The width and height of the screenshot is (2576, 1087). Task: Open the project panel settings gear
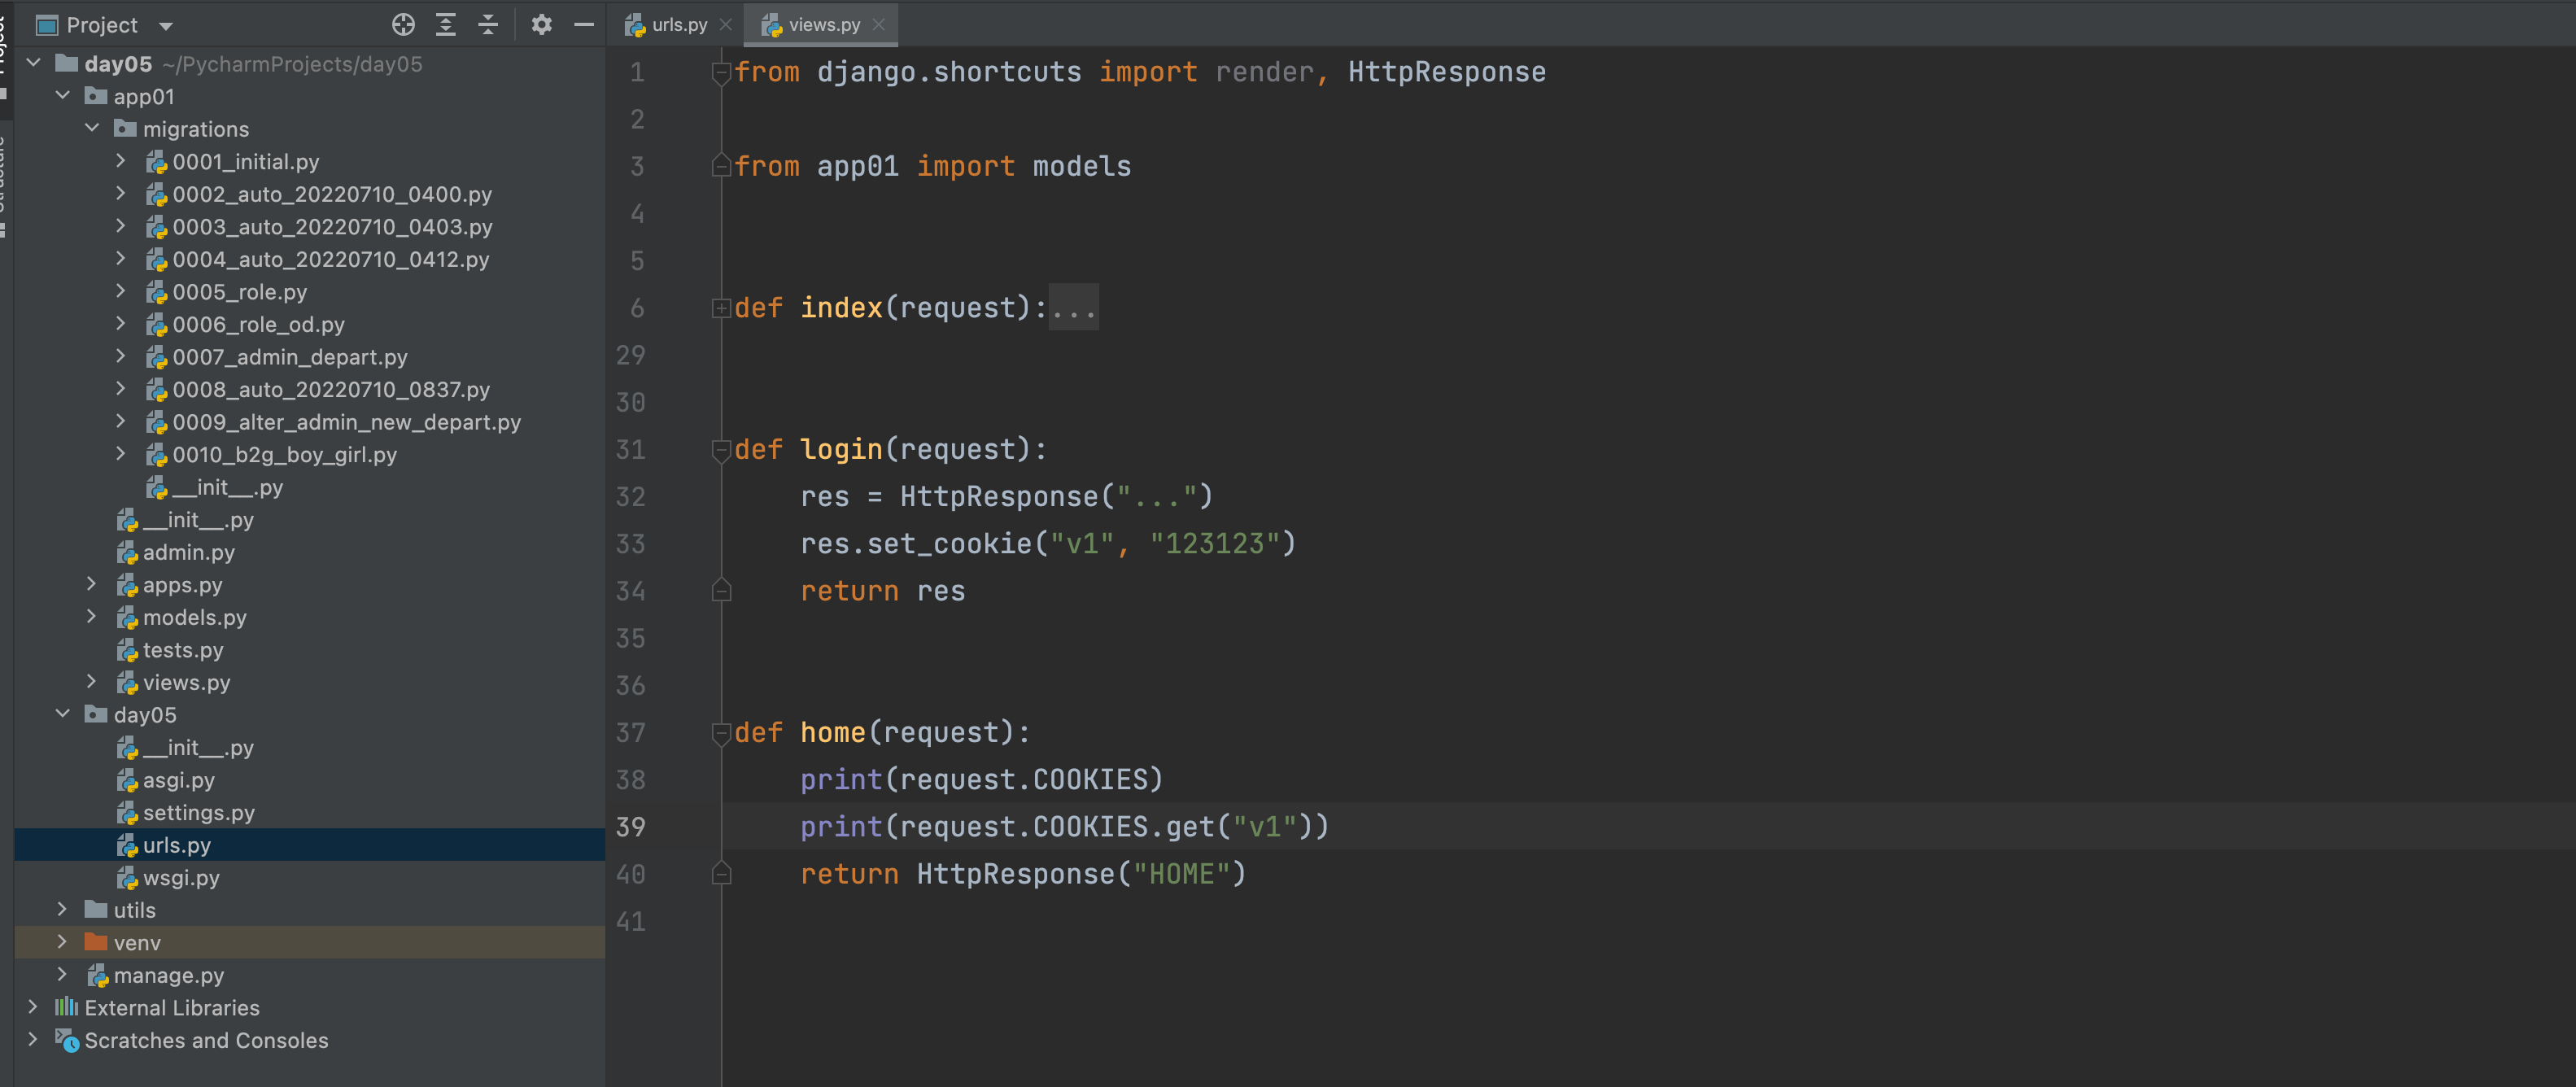point(541,25)
